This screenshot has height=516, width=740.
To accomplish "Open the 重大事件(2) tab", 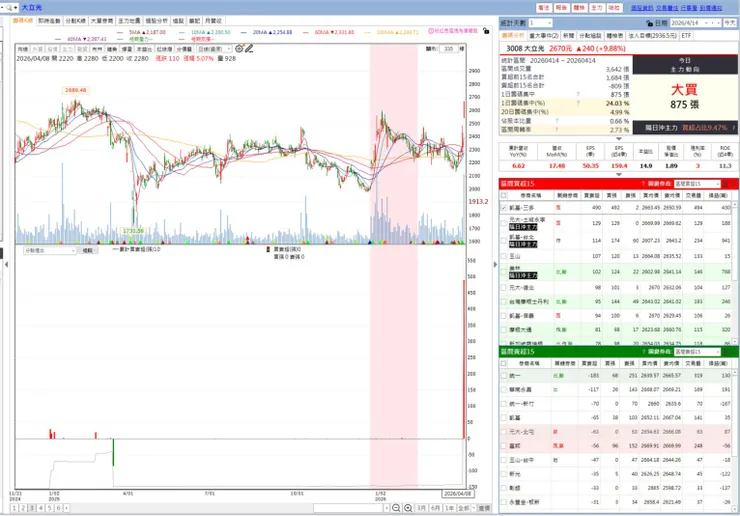I will 544,35.
